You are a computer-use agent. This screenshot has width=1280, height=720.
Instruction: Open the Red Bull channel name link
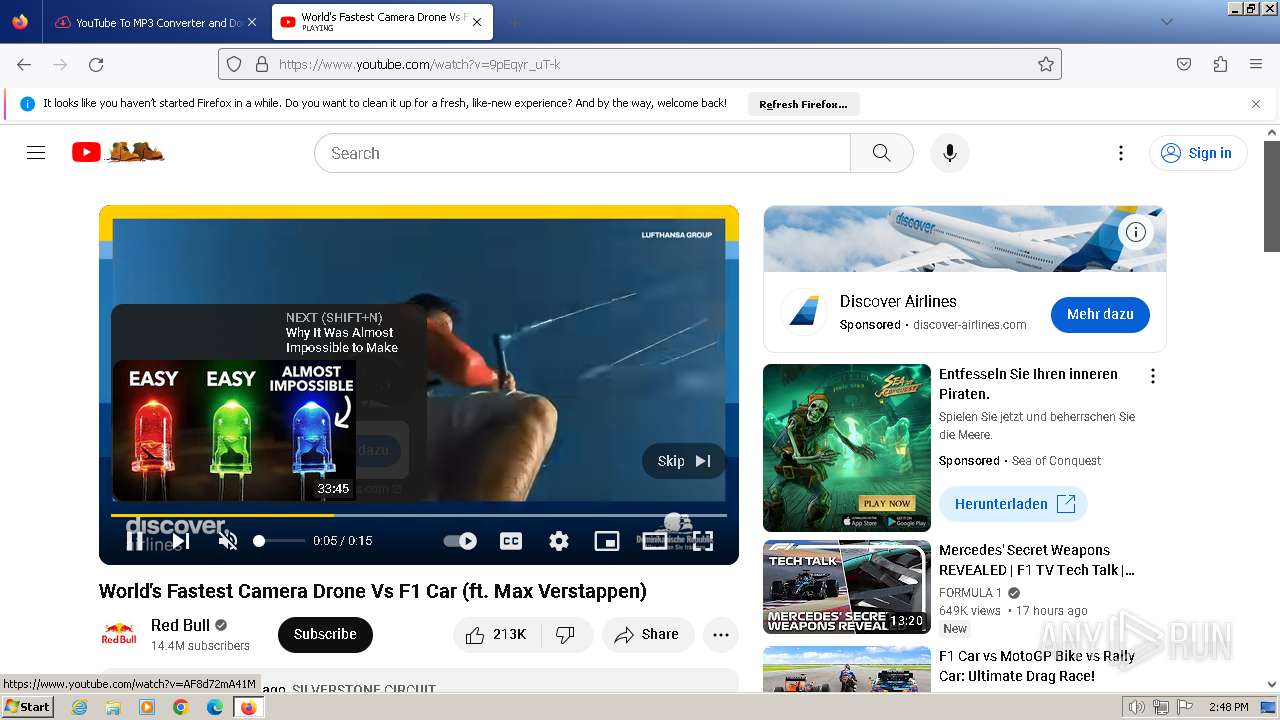coord(180,625)
